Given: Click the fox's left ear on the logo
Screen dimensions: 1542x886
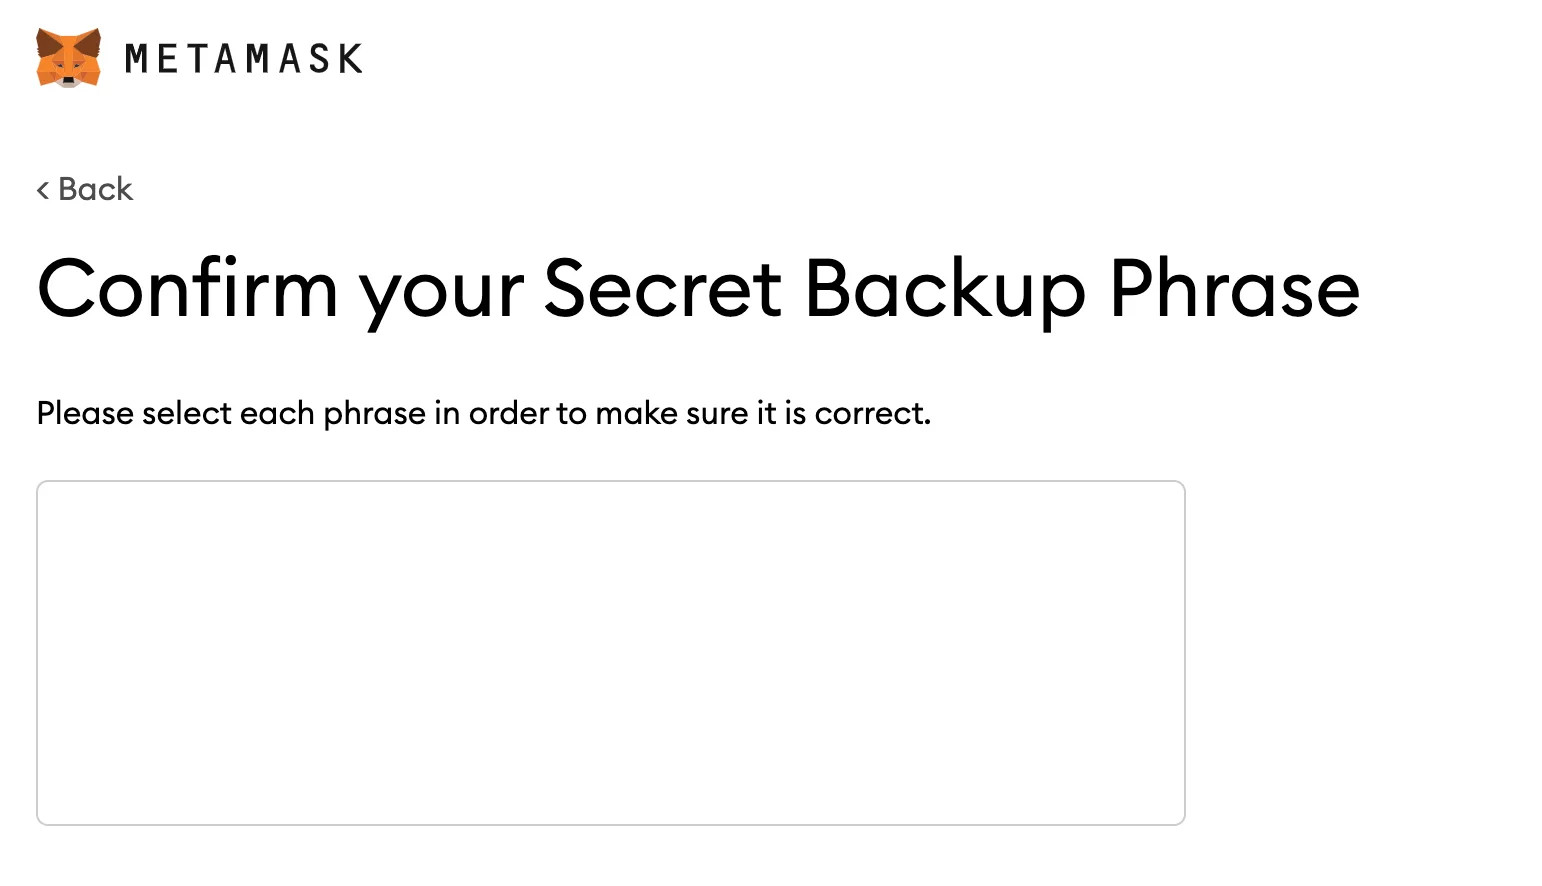Looking at the screenshot, I should (46, 42).
